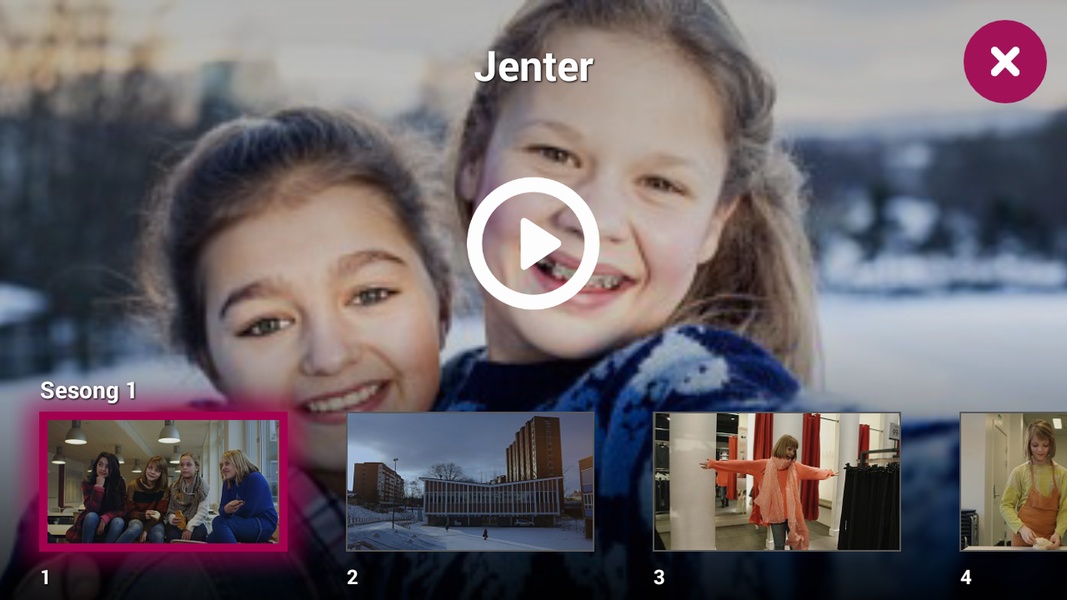Image resolution: width=1067 pixels, height=600 pixels.
Task: Open episode 4 thumbnail with girl in apron
Action: [1013, 482]
